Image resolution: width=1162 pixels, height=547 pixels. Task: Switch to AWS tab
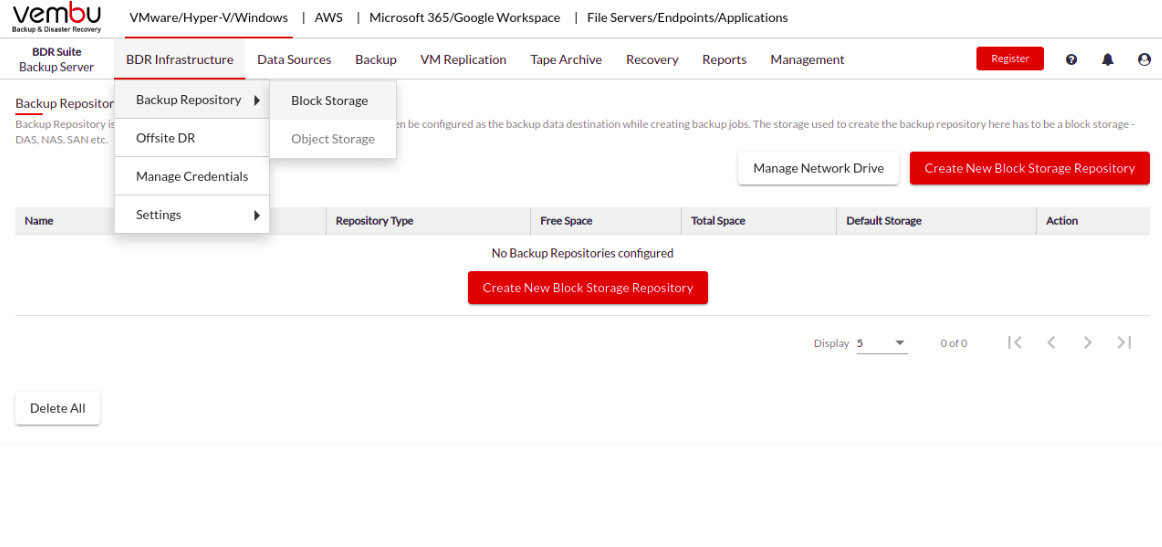pyautogui.click(x=329, y=18)
